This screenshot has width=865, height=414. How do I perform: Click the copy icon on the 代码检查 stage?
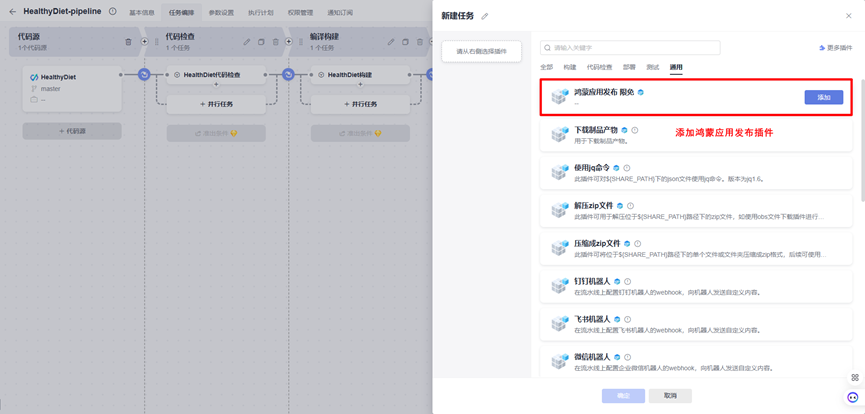click(x=261, y=42)
